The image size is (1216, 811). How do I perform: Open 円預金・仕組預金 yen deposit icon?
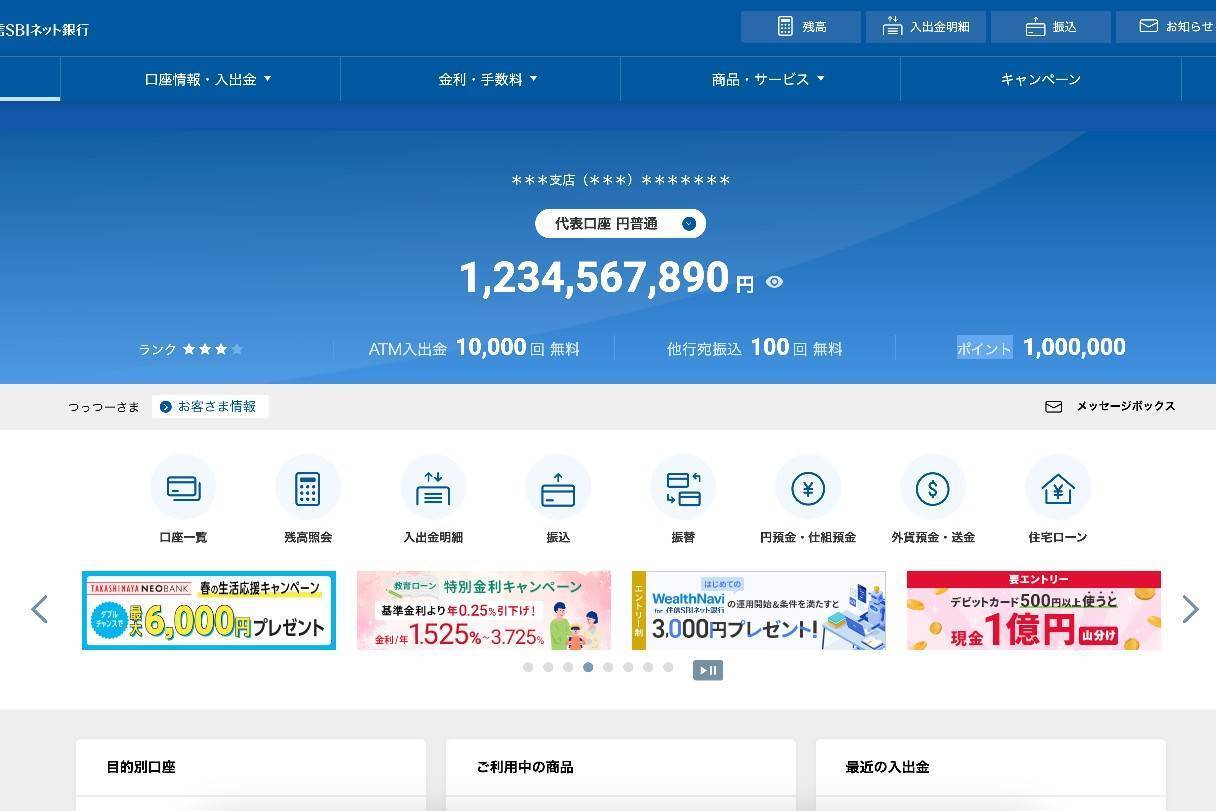click(808, 487)
